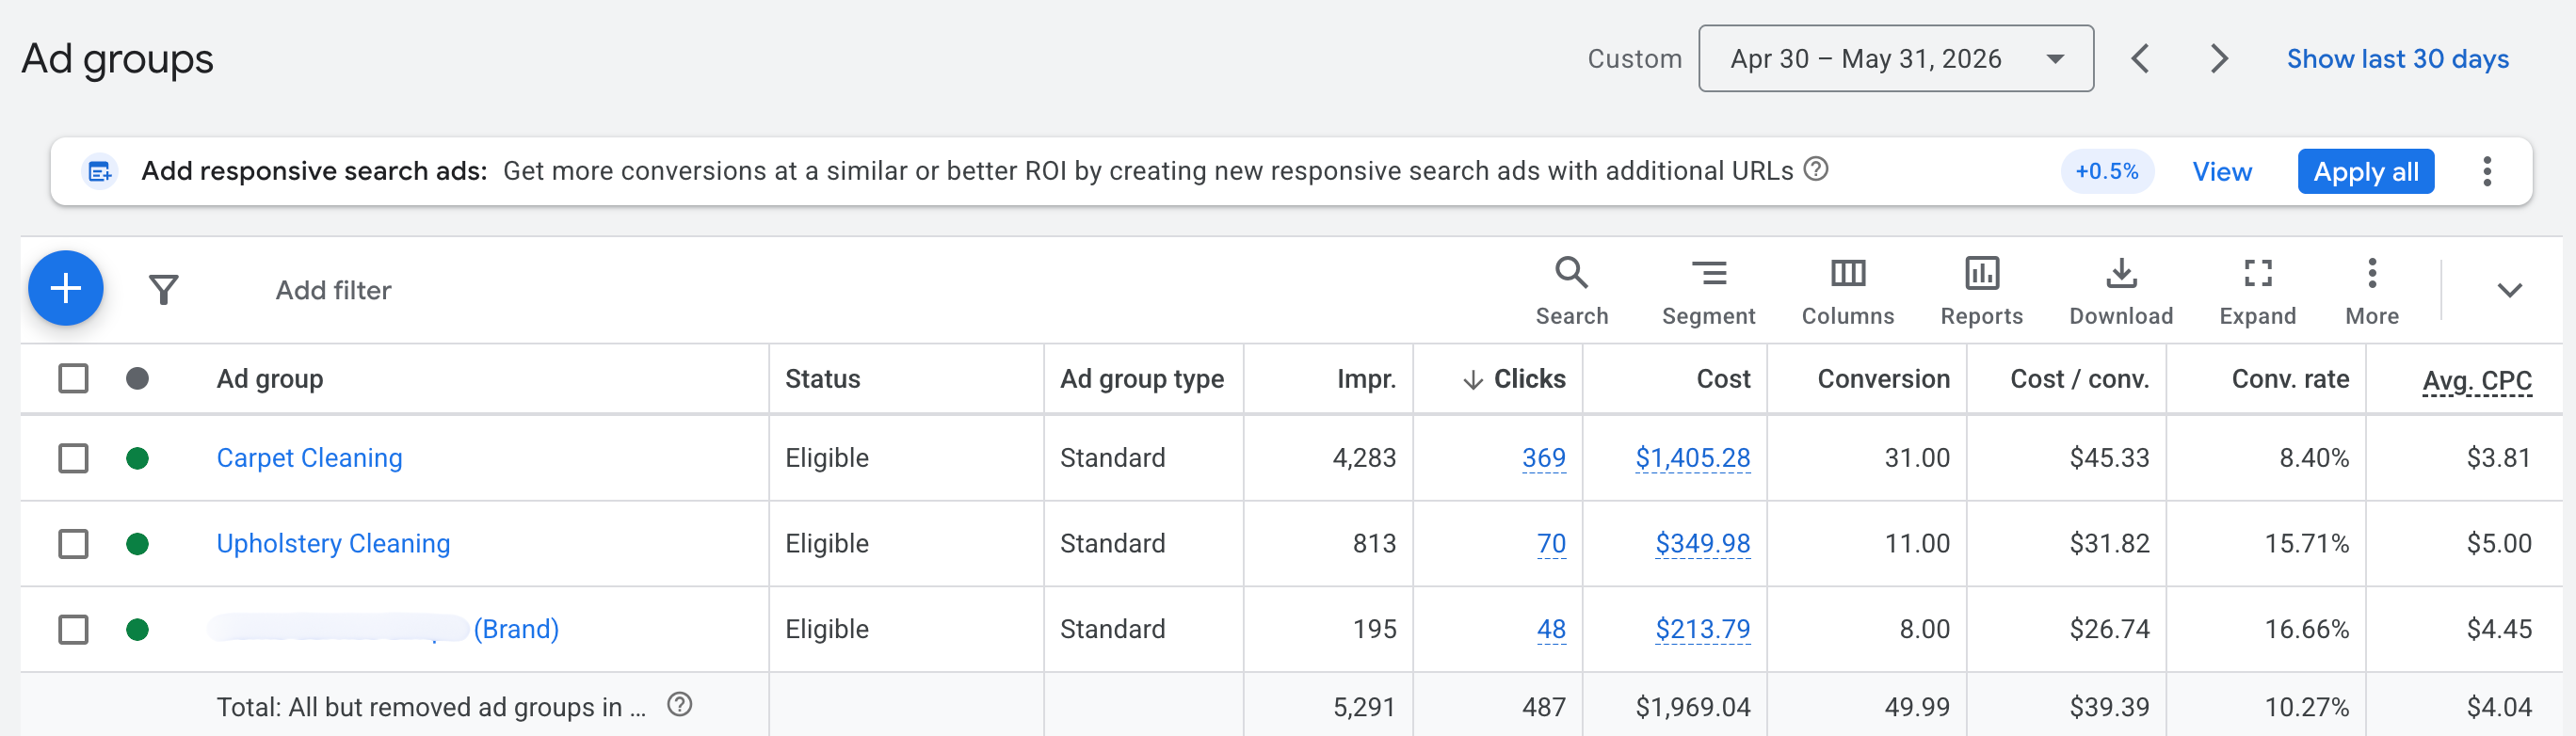
Task: Open the recommendation banner three-dot menu
Action: (2486, 171)
